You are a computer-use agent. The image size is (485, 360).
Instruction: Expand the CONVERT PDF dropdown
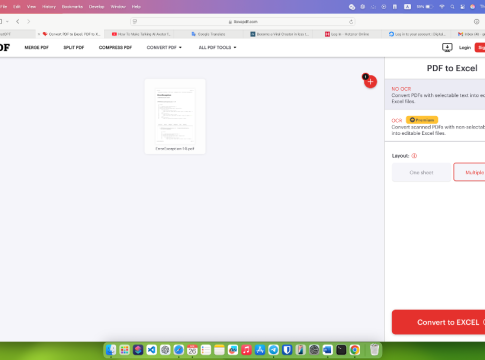tap(164, 47)
